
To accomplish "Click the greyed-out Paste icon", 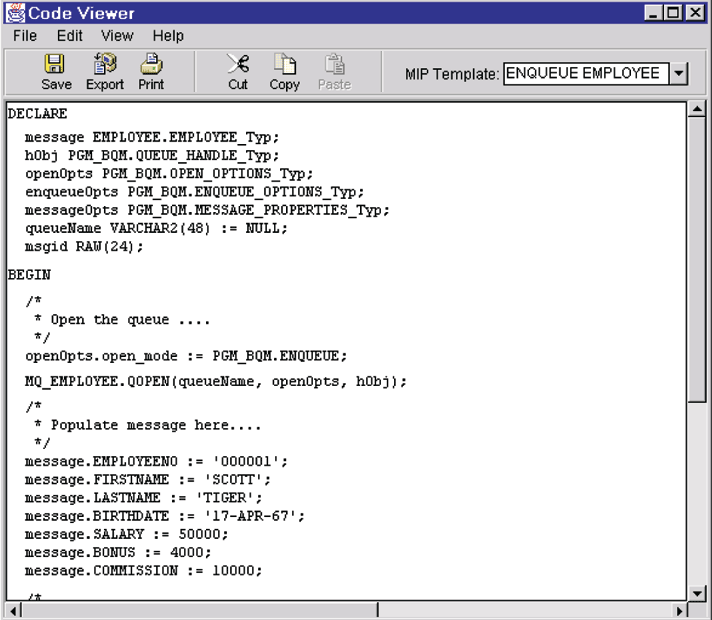I will [x=334, y=65].
